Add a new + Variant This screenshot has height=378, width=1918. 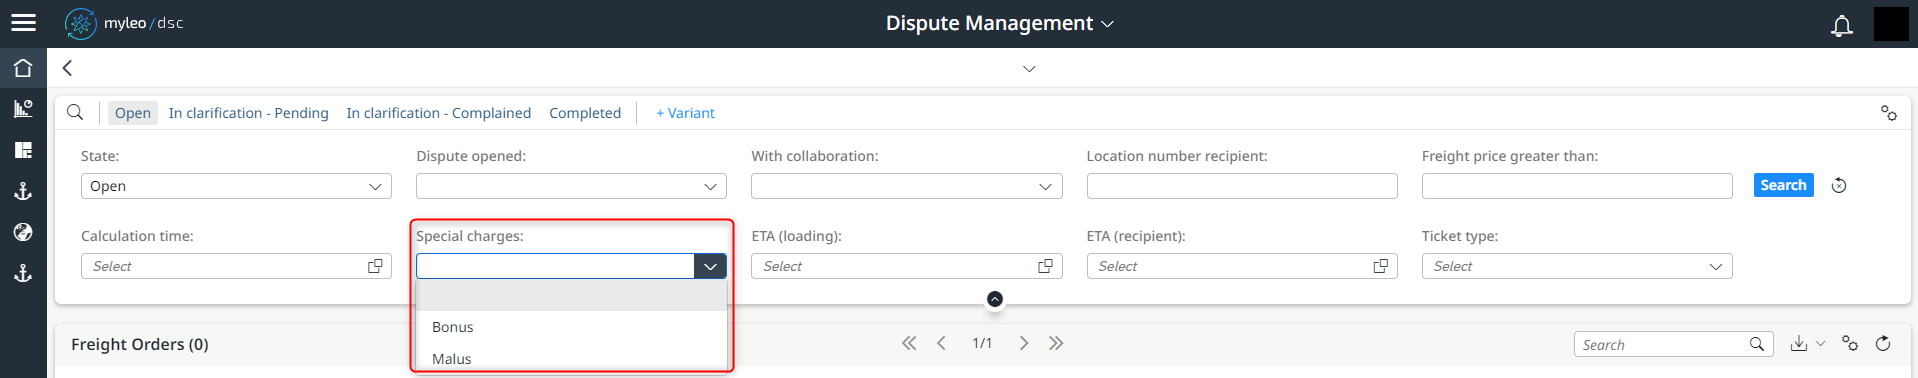click(x=685, y=113)
